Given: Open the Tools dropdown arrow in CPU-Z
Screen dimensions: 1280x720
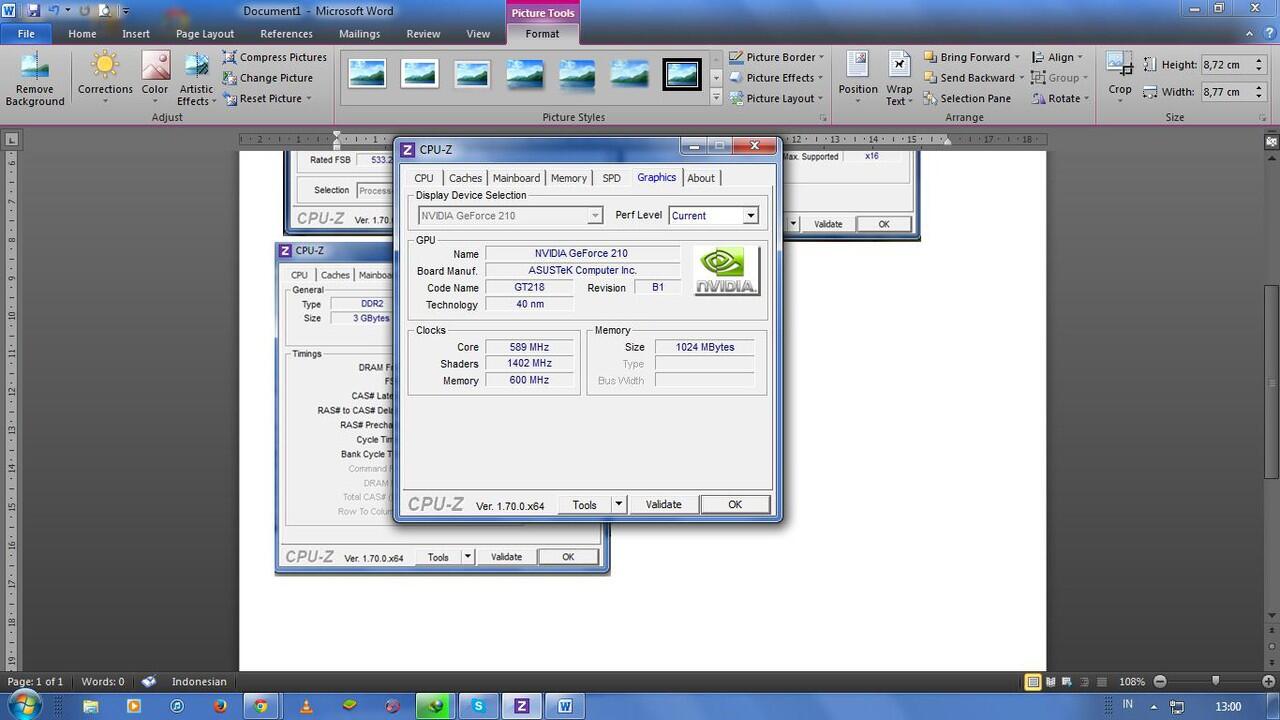Looking at the screenshot, I should pos(618,505).
